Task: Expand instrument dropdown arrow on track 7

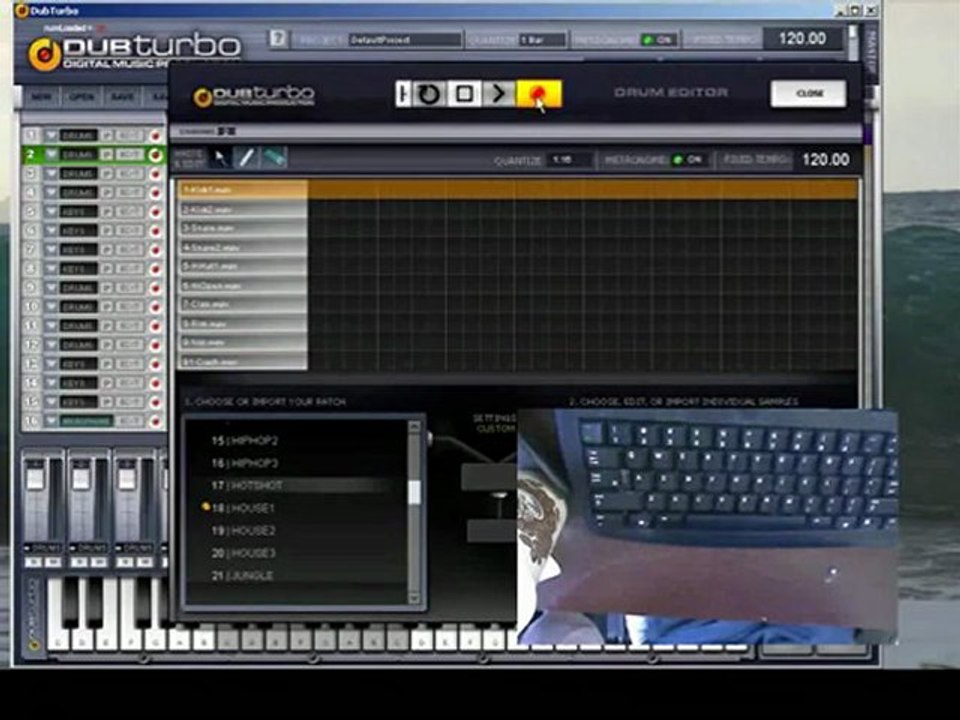Action: 51,250
